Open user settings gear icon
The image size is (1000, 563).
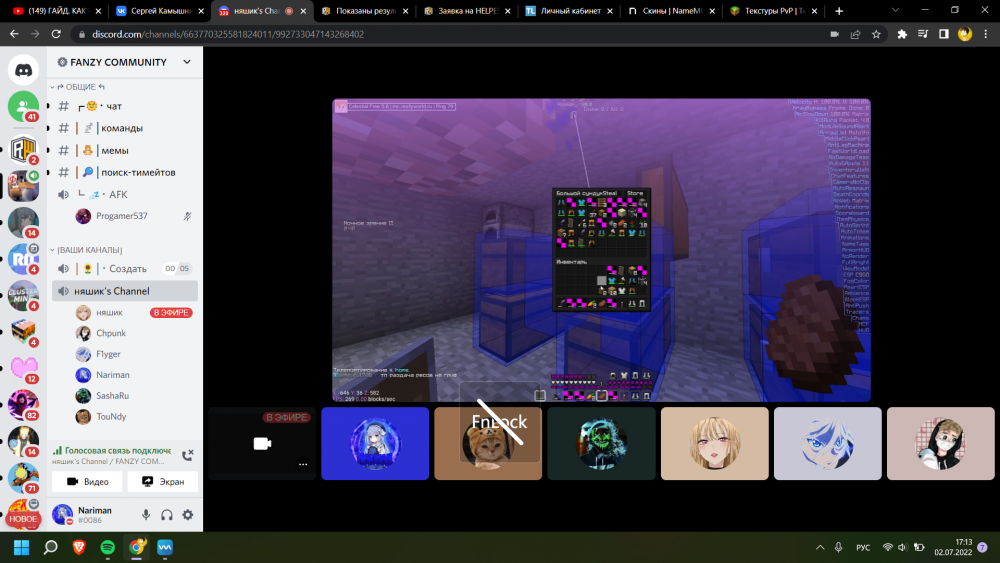[188, 515]
